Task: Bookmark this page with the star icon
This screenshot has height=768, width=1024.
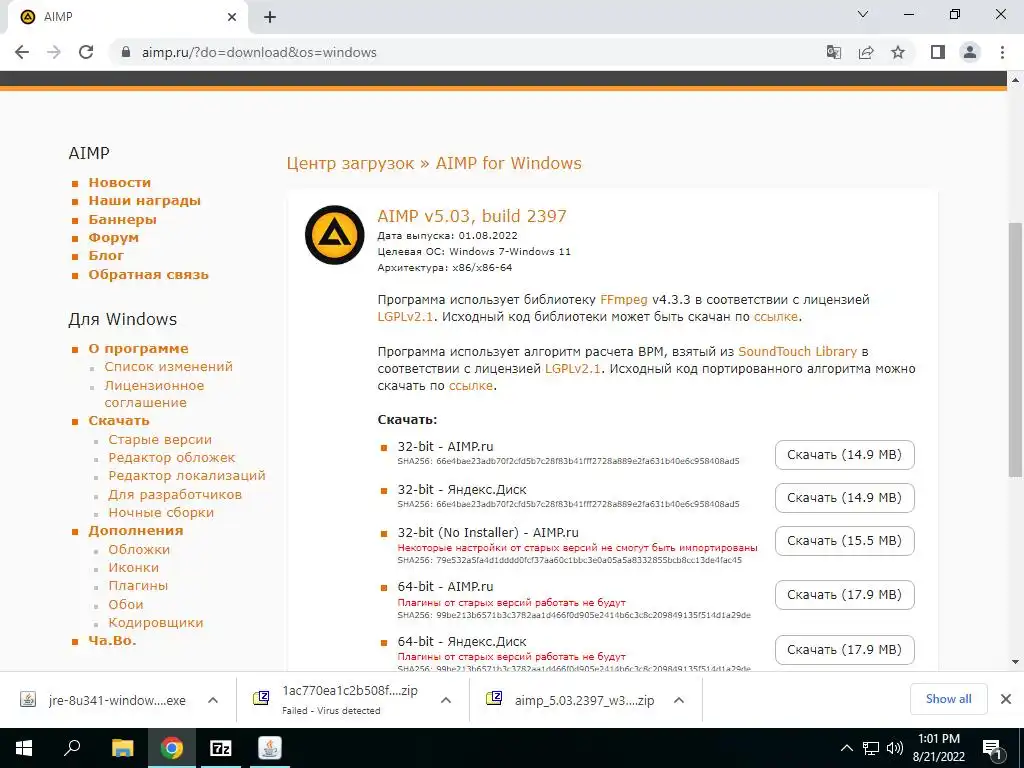Action: point(898,52)
